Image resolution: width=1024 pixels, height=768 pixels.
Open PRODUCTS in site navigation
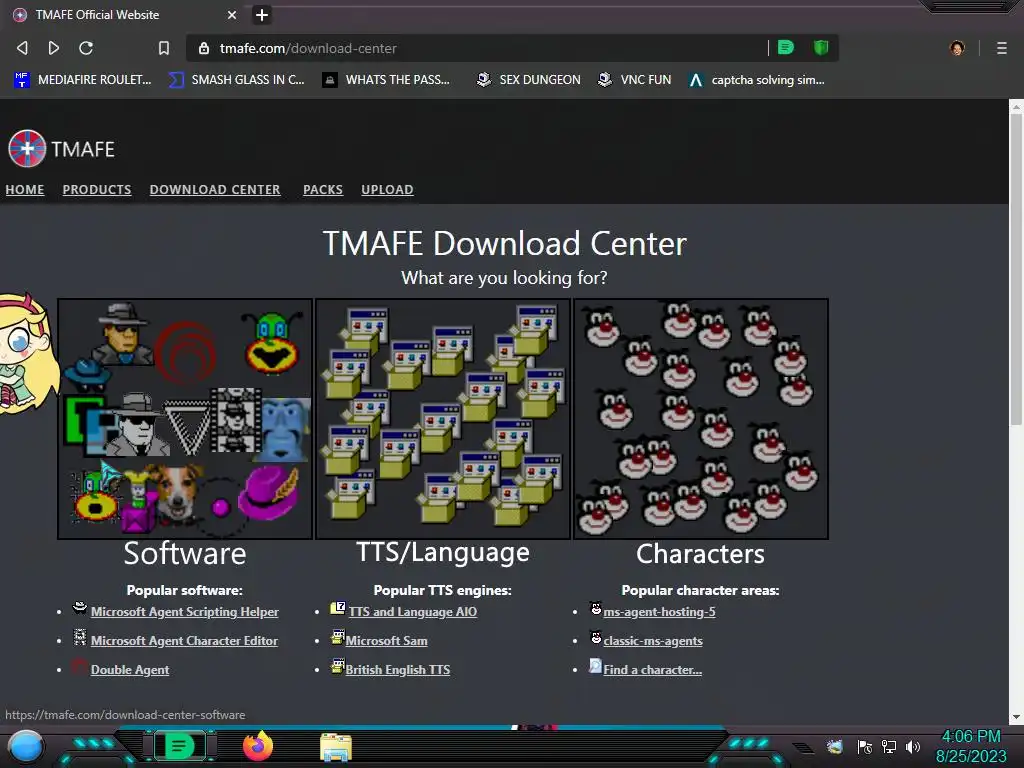coord(97,189)
